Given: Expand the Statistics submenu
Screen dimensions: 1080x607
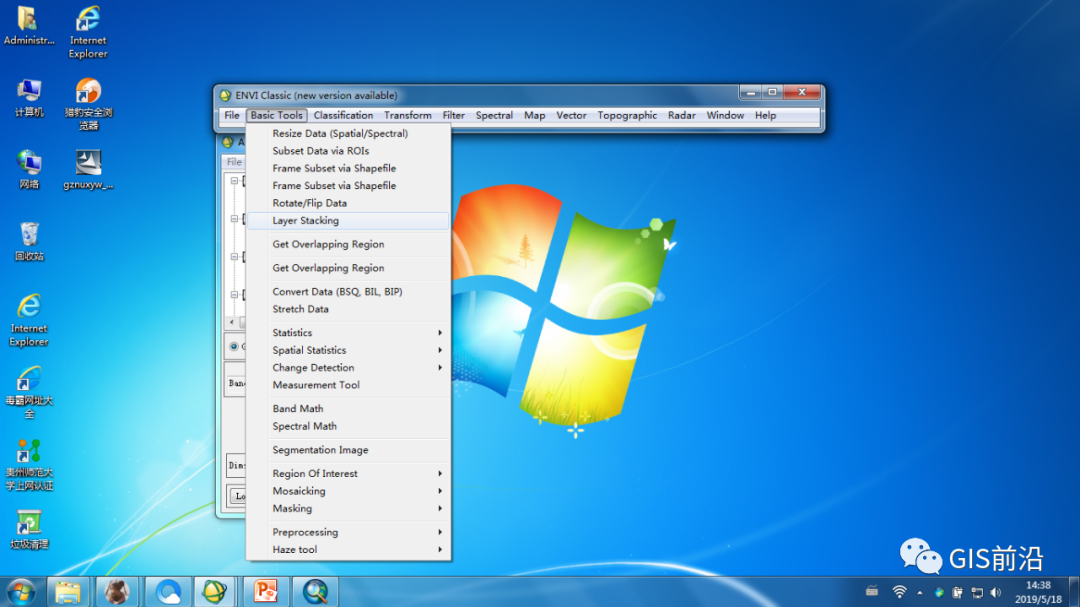Looking at the screenshot, I should pos(348,333).
